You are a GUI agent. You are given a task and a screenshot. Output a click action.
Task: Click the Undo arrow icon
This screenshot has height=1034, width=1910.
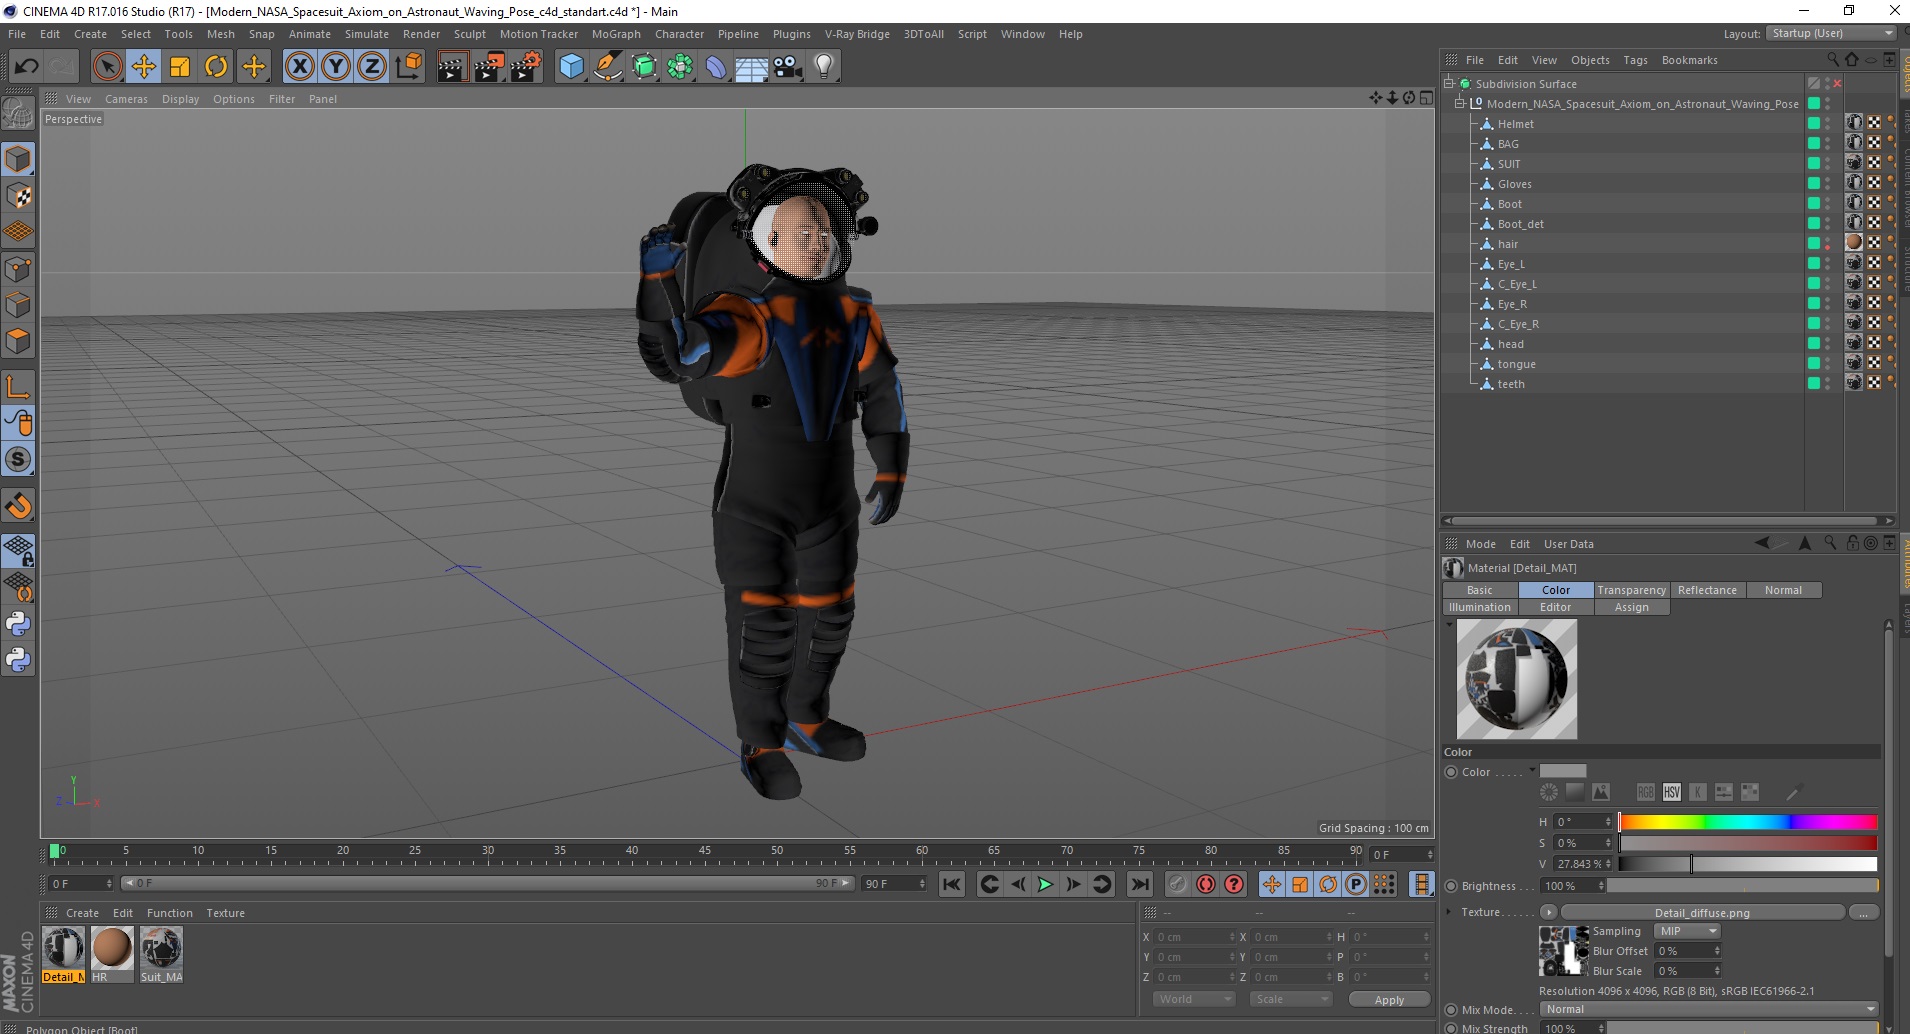[x=27, y=67]
